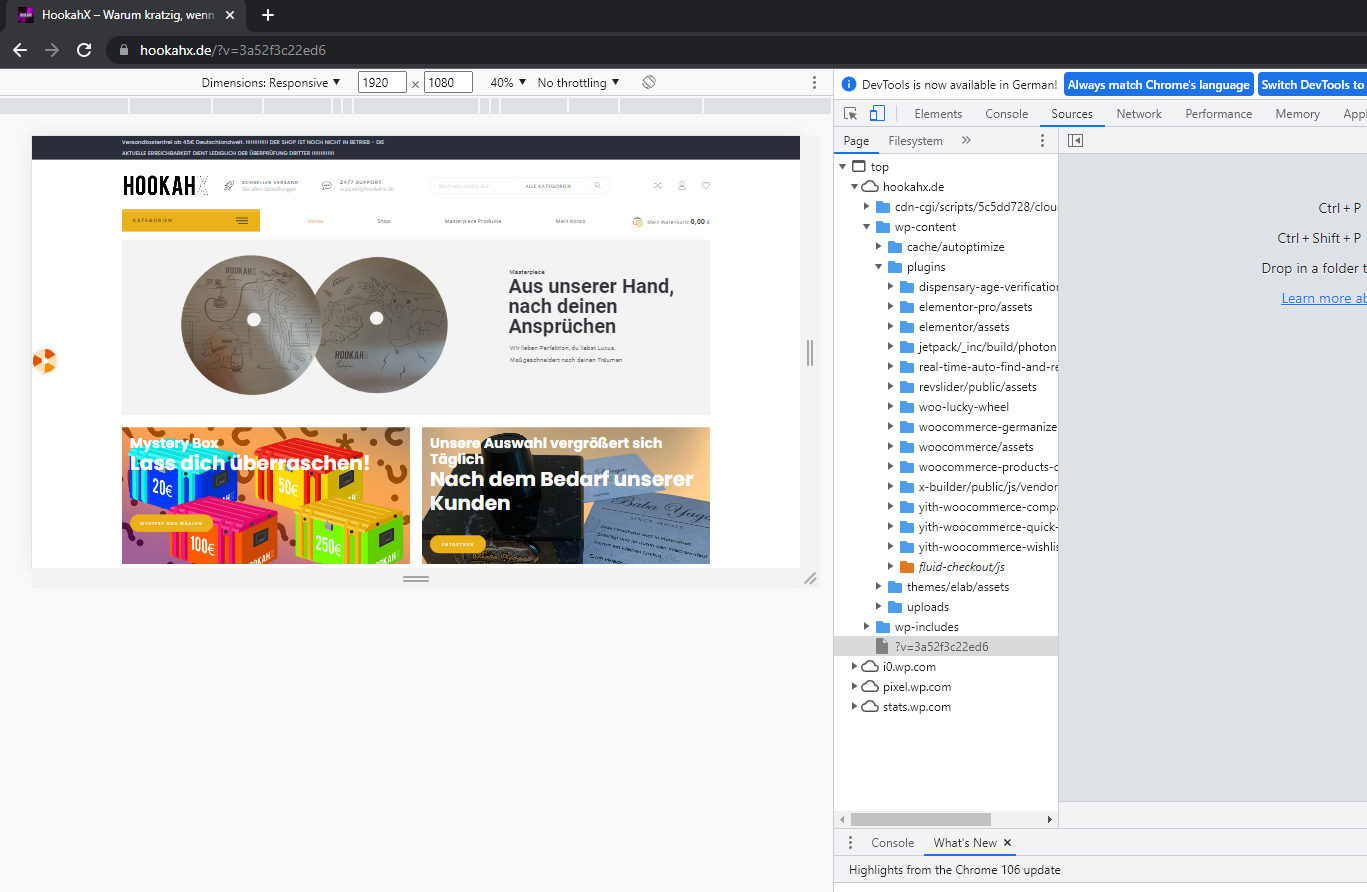
Task: Click Always match Chrome's language button
Action: coord(1158,85)
